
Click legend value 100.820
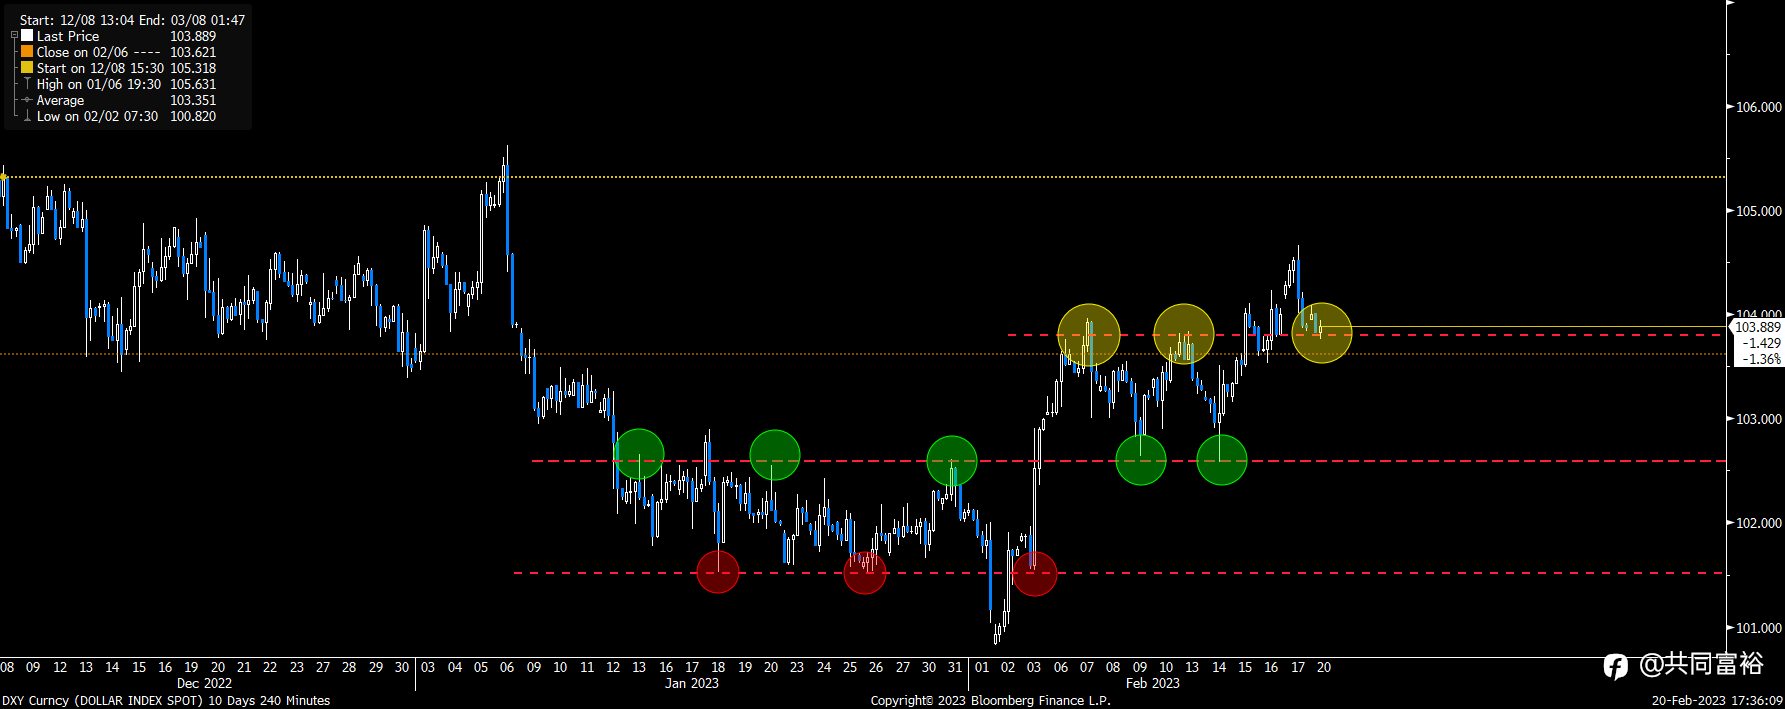tap(193, 116)
